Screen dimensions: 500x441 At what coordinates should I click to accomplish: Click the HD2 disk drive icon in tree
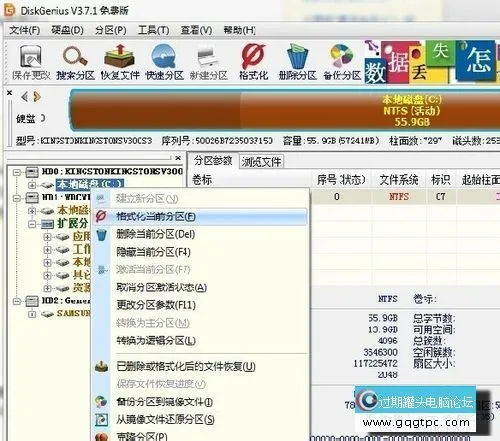click(32, 301)
